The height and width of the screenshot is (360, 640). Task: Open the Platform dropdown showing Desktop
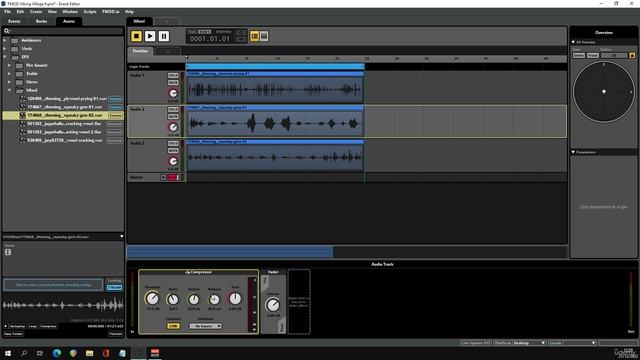tap(529, 343)
